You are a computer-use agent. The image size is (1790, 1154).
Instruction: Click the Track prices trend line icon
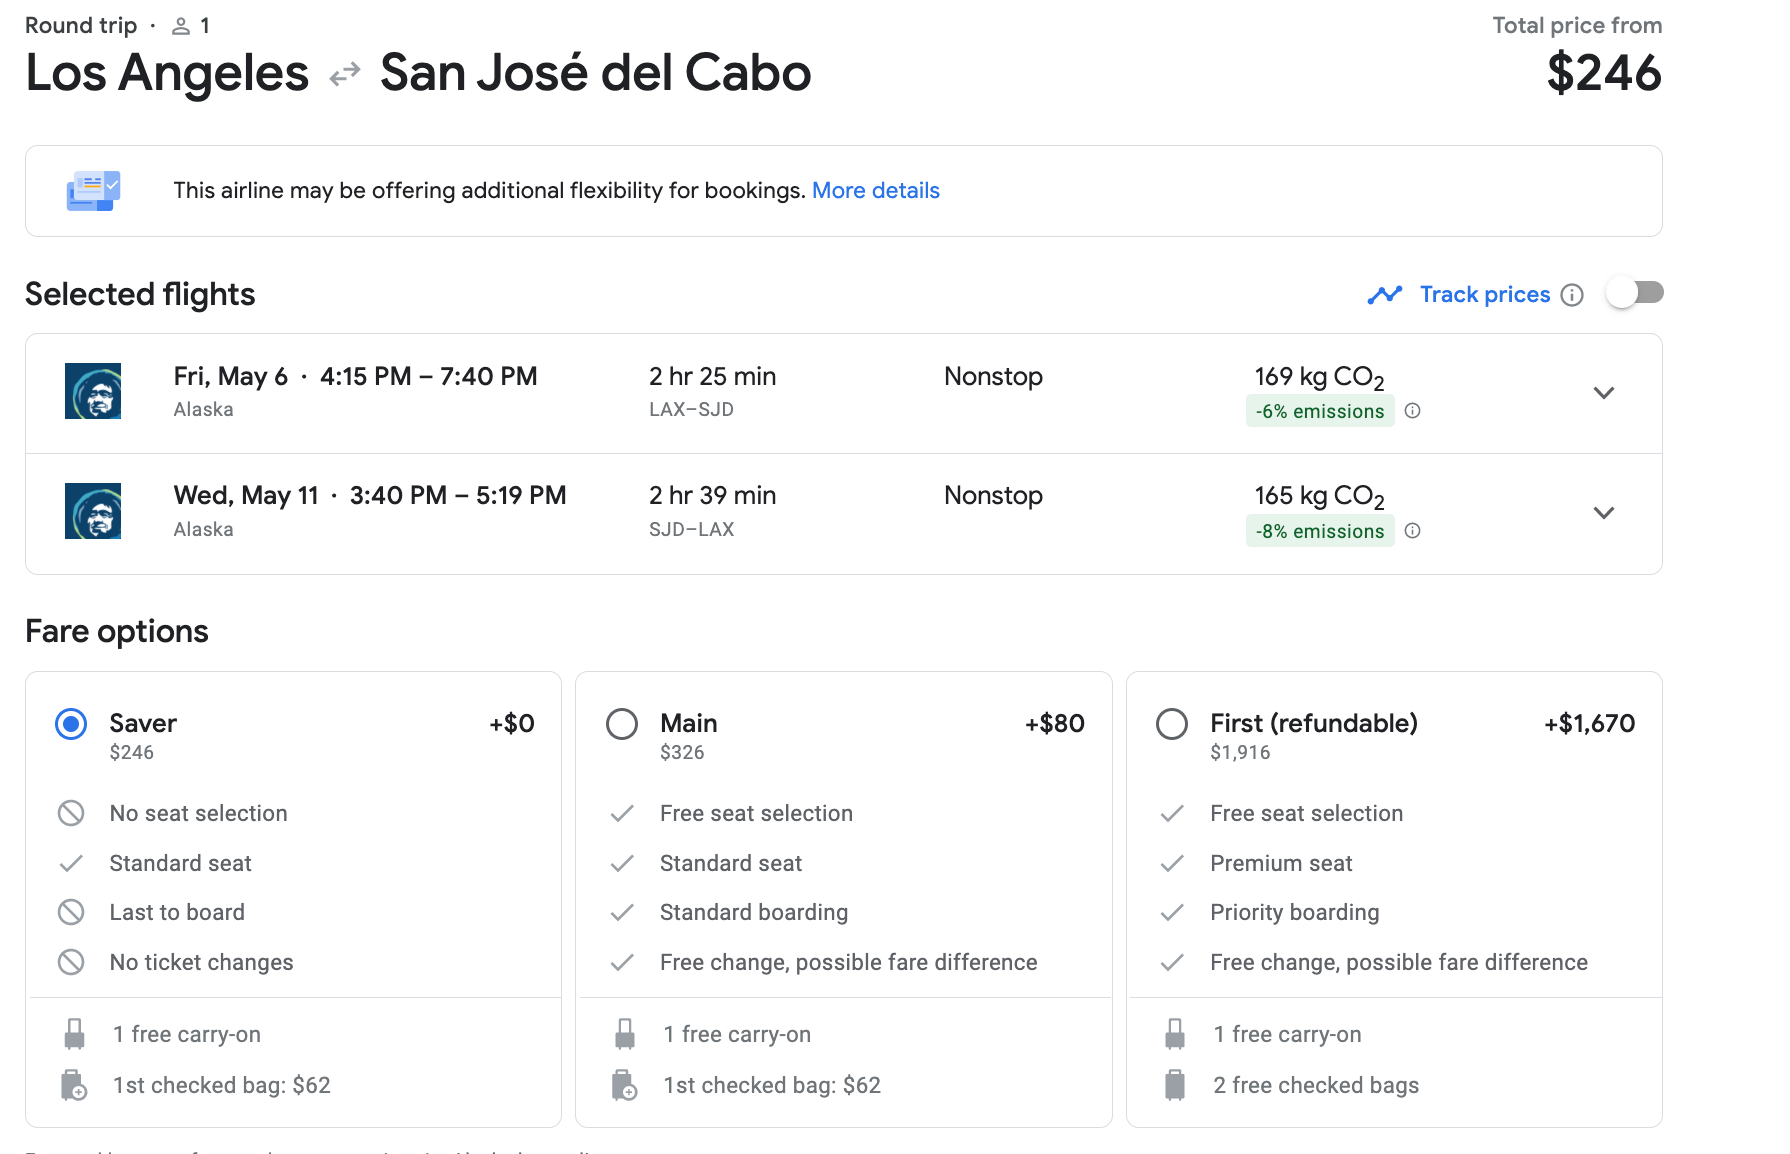tap(1385, 295)
